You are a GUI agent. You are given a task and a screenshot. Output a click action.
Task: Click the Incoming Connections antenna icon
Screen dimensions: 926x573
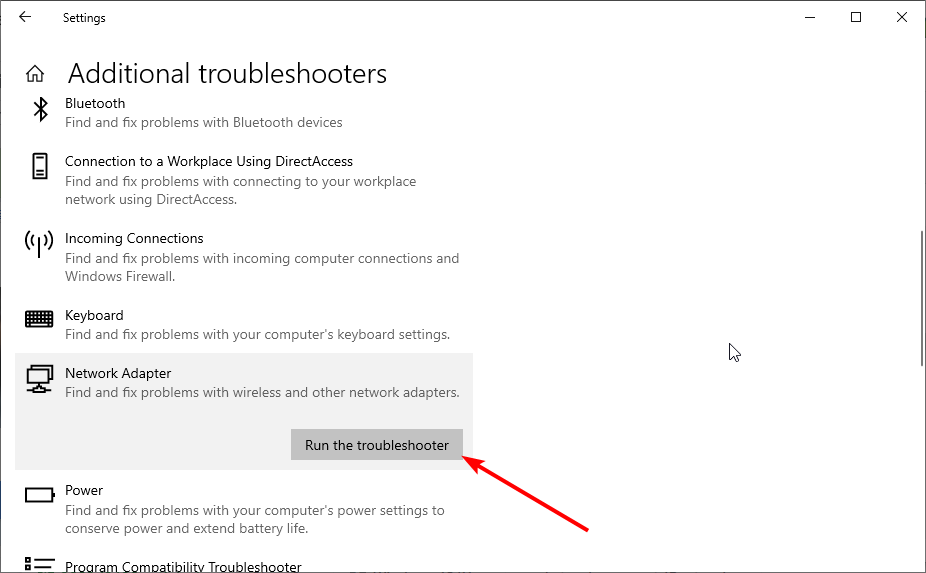[39, 243]
